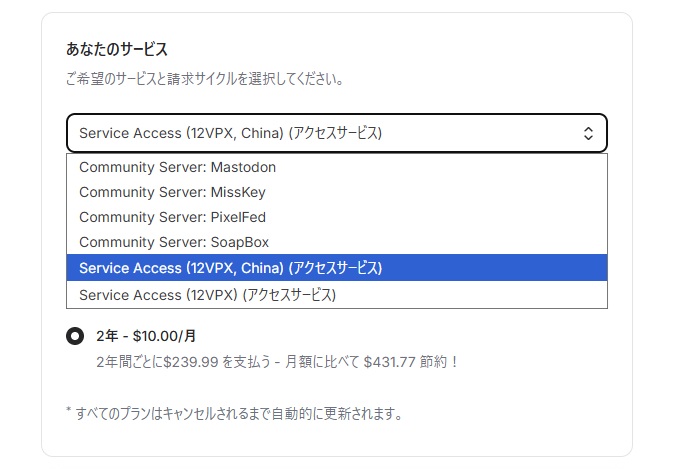675x469 pixels.
Task: Click the あなたのサービス heading
Action: [116, 49]
